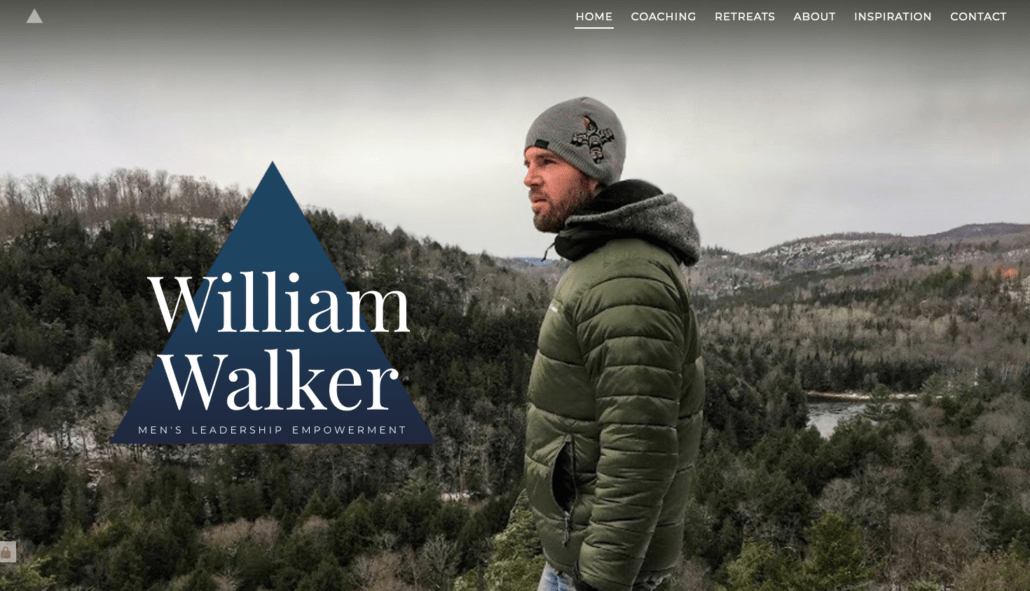This screenshot has width=1030, height=591.
Task: Visit the About page
Action: tap(815, 16)
